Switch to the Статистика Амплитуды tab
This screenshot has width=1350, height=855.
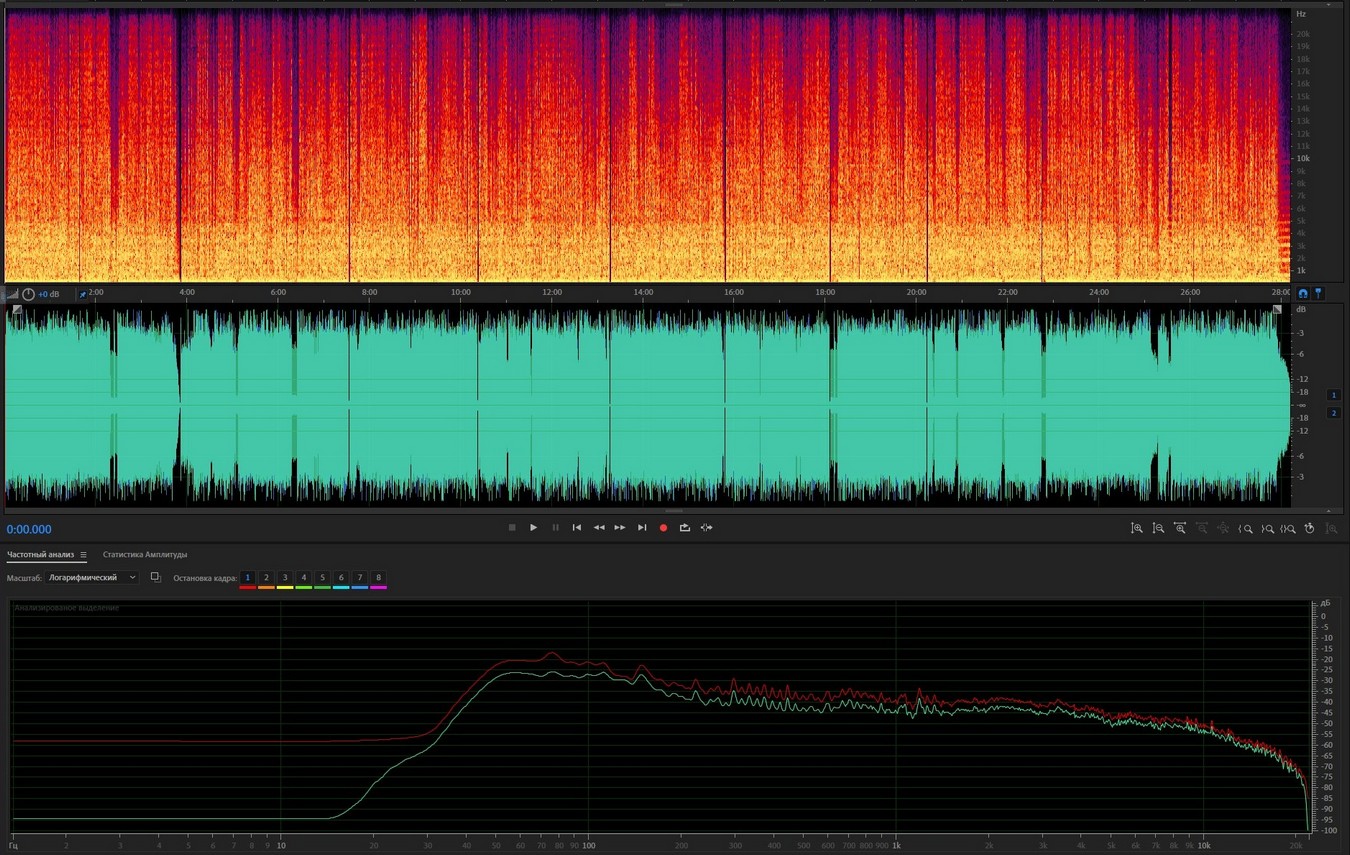(145, 555)
